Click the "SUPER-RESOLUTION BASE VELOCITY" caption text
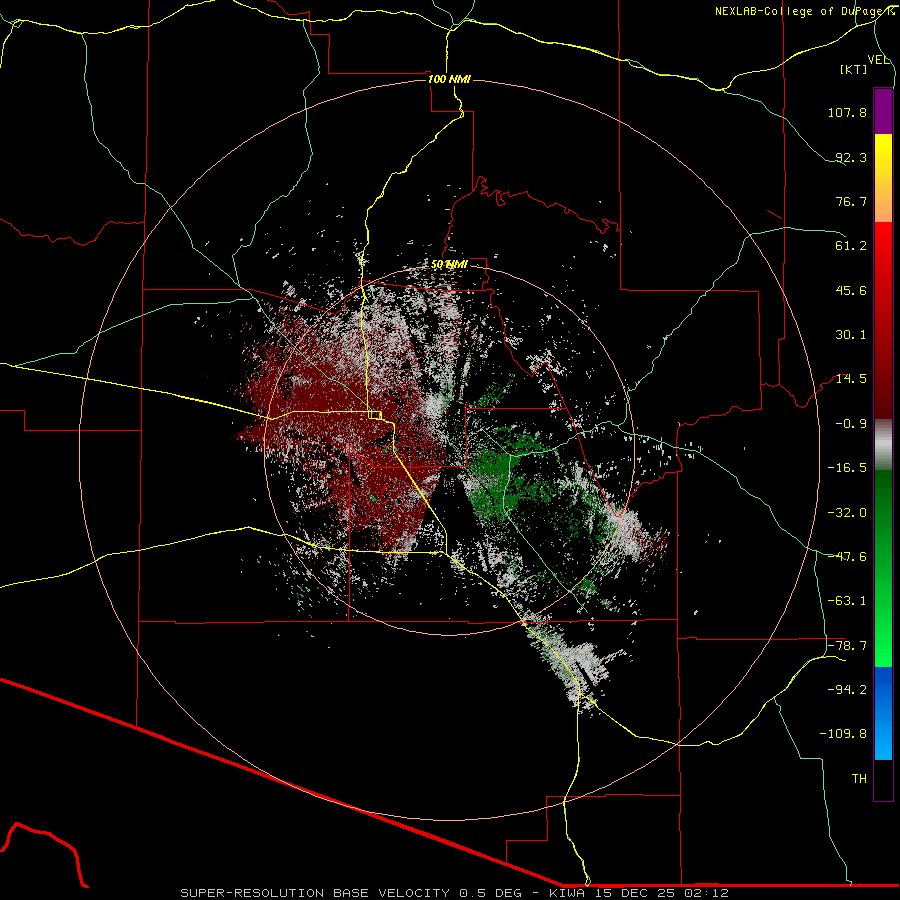The width and height of the screenshot is (900, 900). click(x=315, y=893)
